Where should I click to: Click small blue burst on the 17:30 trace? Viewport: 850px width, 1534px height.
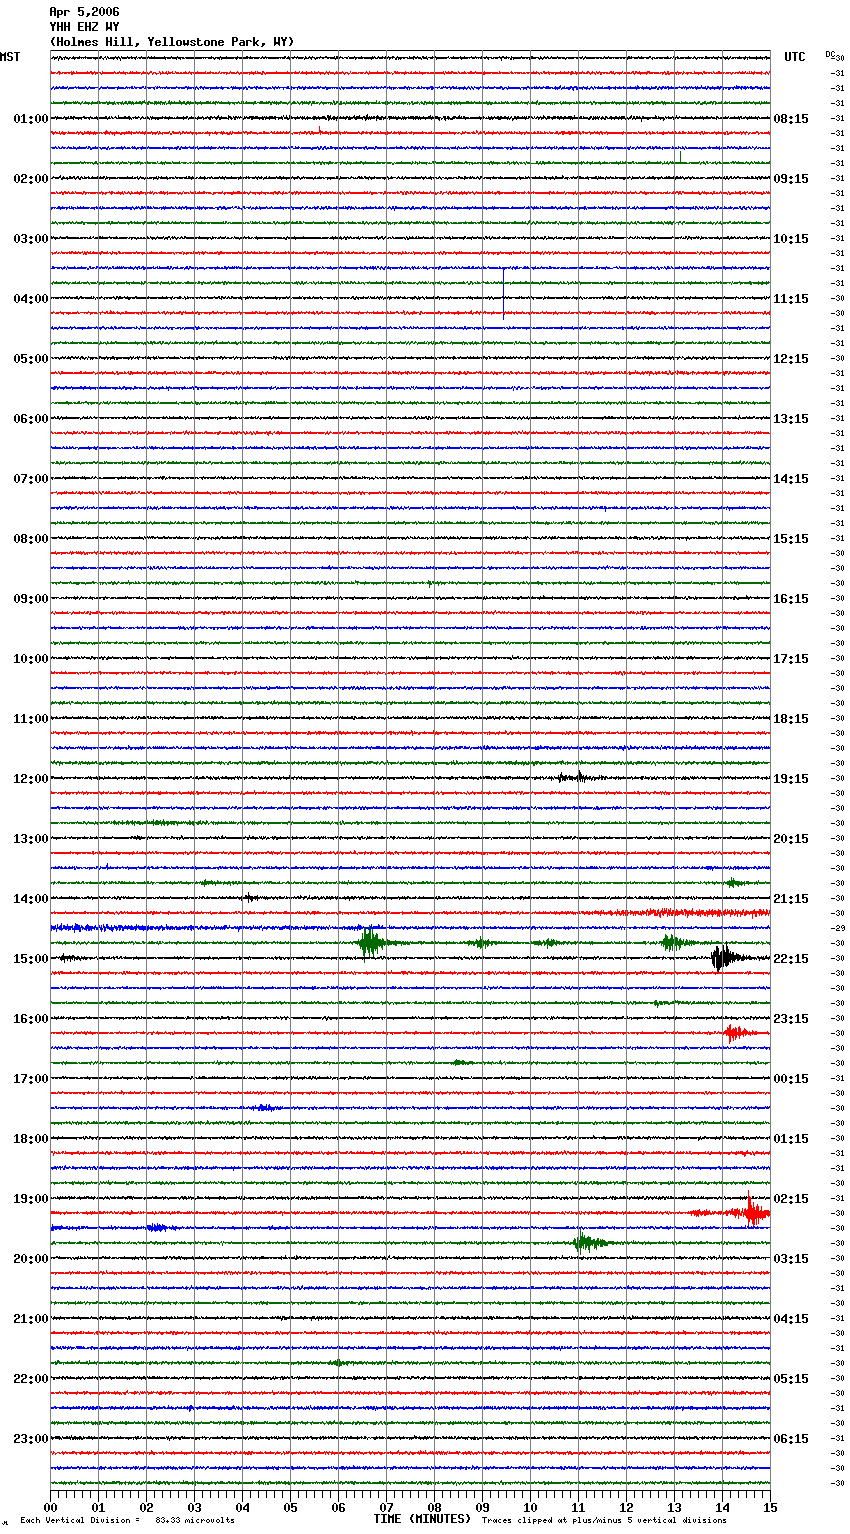264,1108
